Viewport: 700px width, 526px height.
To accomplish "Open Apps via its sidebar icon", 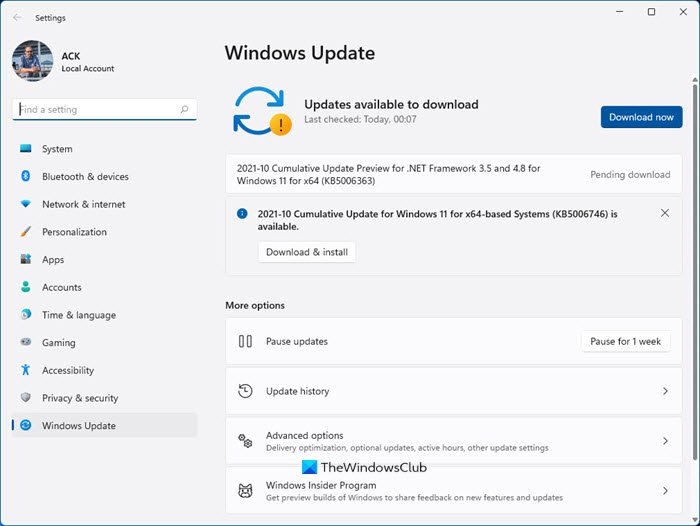I will click(x=25, y=259).
